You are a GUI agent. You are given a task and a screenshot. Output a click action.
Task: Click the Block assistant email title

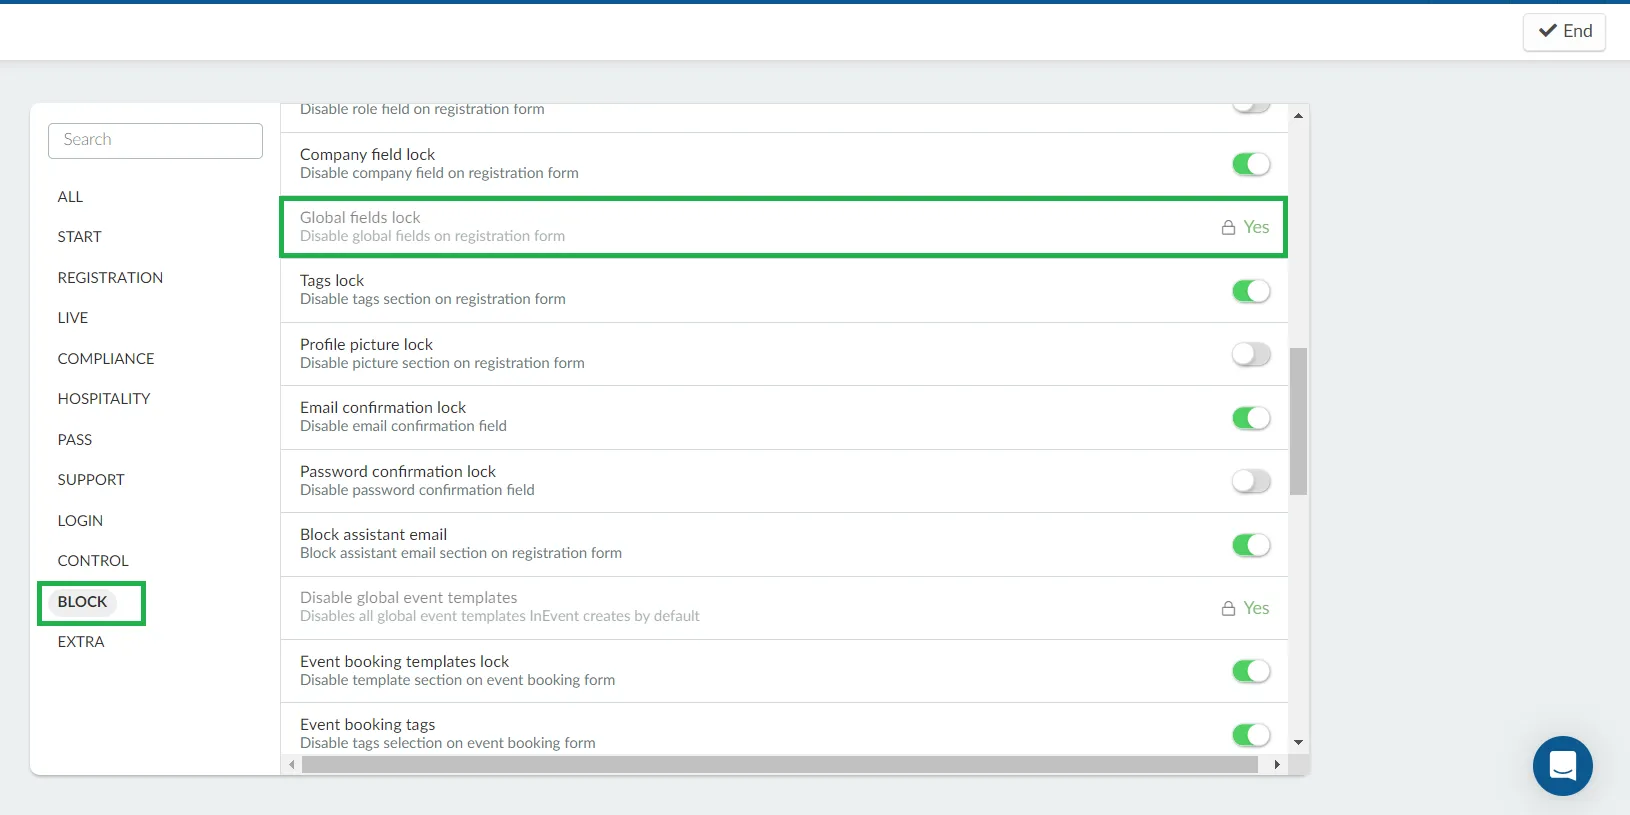point(373,535)
